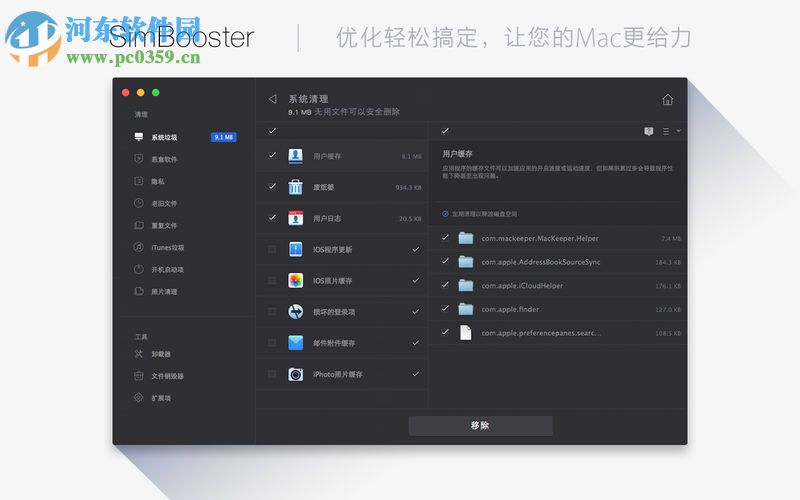
Task: Check the iPhoto照片缓存 checkbox
Action: tap(272, 374)
